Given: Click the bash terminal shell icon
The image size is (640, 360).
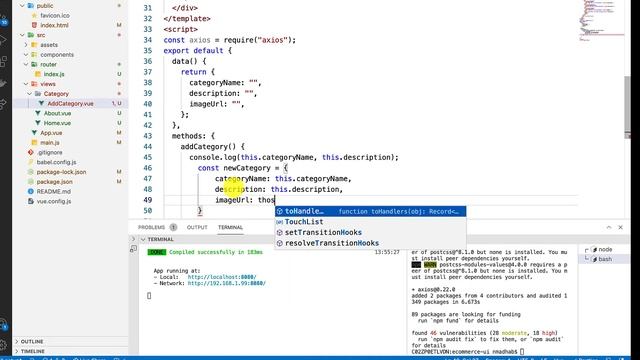Looking at the screenshot, I should click(595, 259).
